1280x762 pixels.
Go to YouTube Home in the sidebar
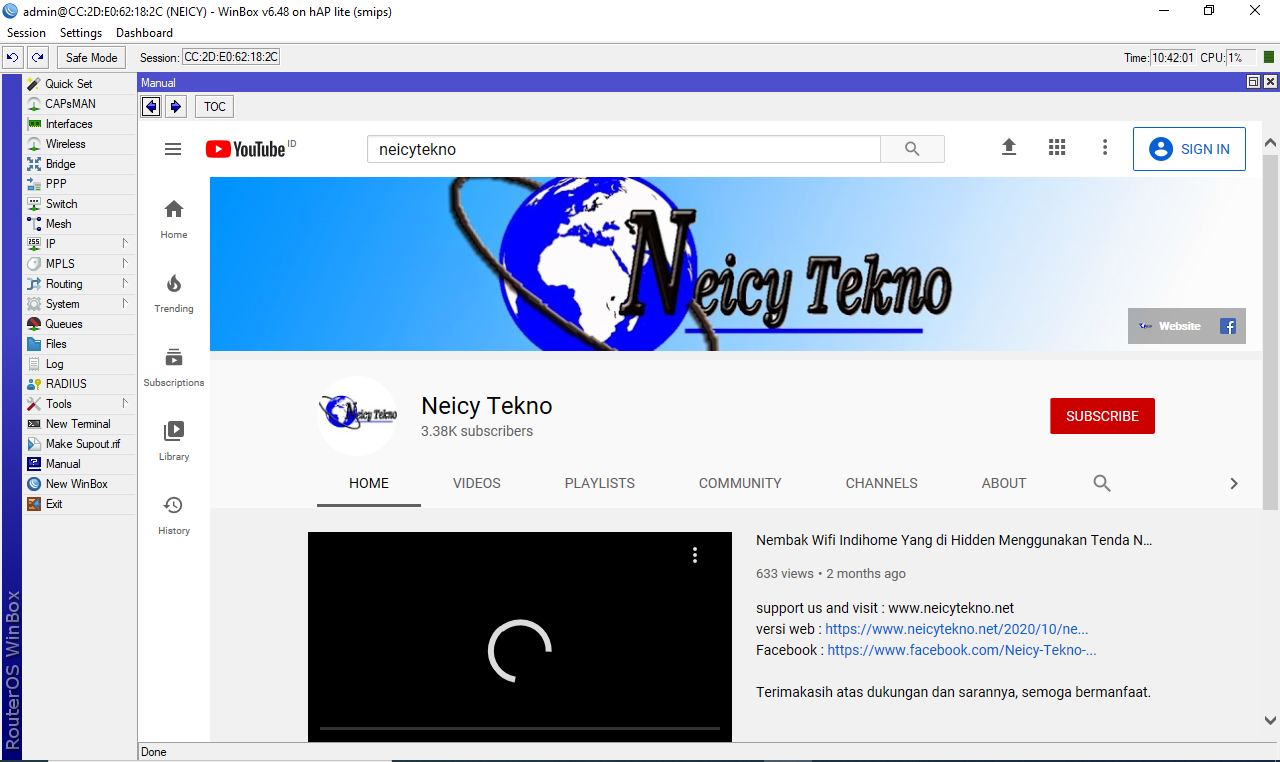(x=174, y=220)
